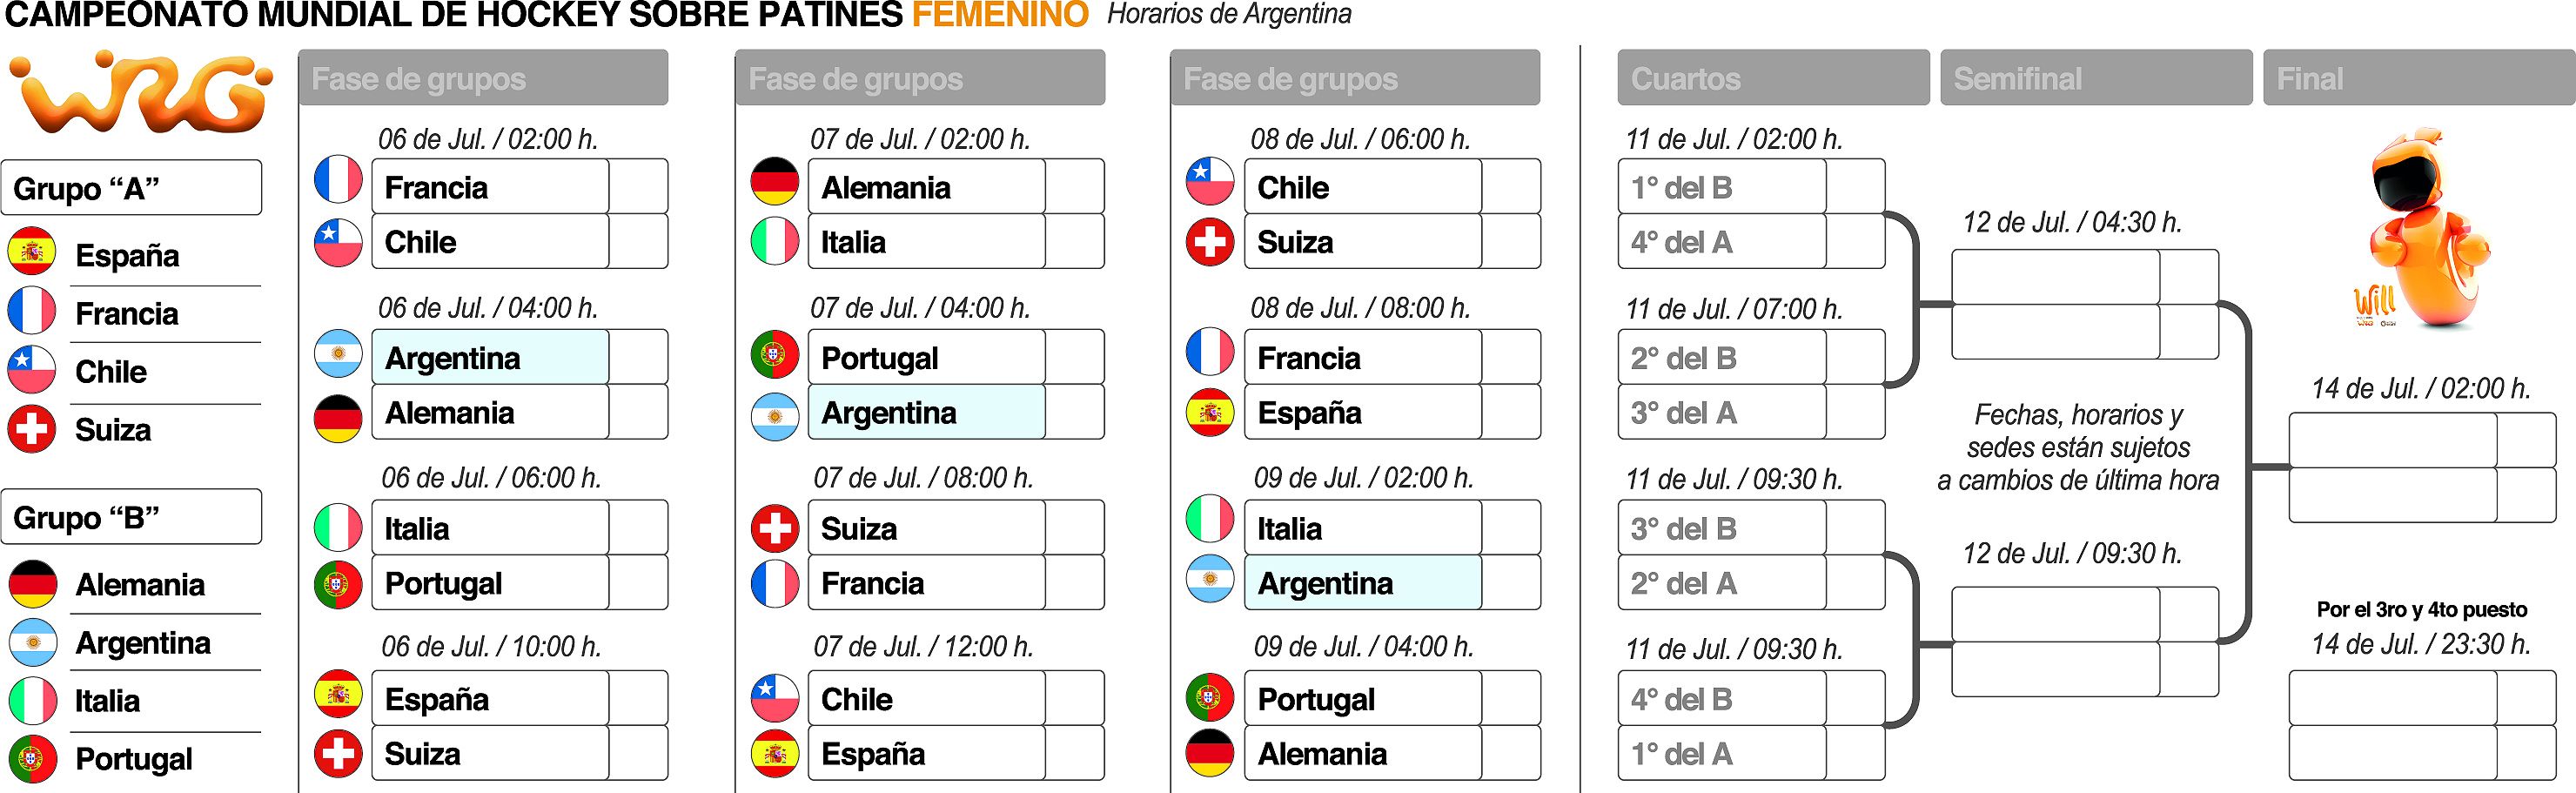Click Argentina's flag in the 09 Jul 02:00 match
Screen dimensions: 2576x793
1209,580
